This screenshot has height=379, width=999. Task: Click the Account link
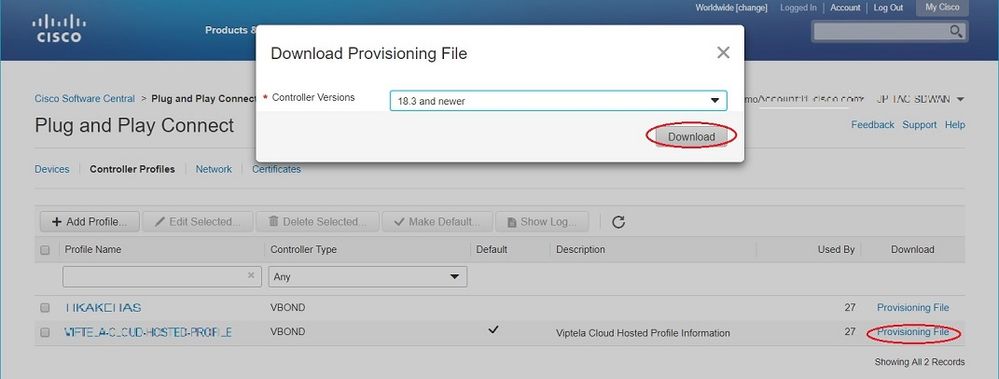click(x=845, y=8)
